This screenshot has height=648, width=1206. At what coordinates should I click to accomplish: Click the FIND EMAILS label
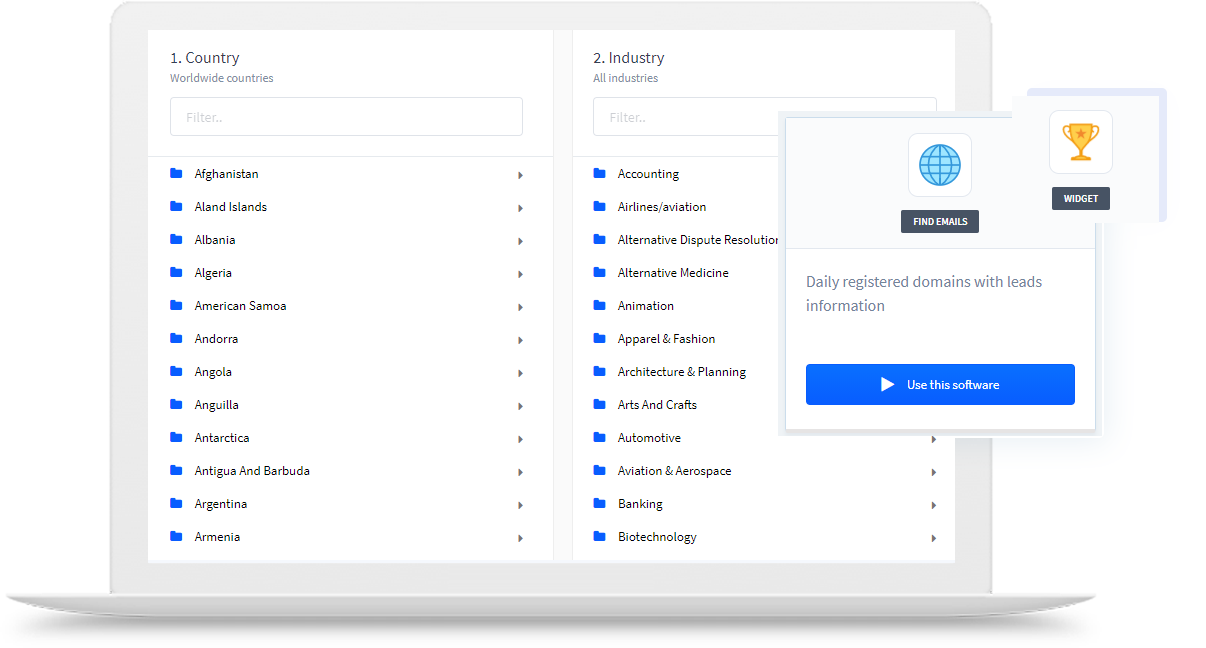coord(939,221)
